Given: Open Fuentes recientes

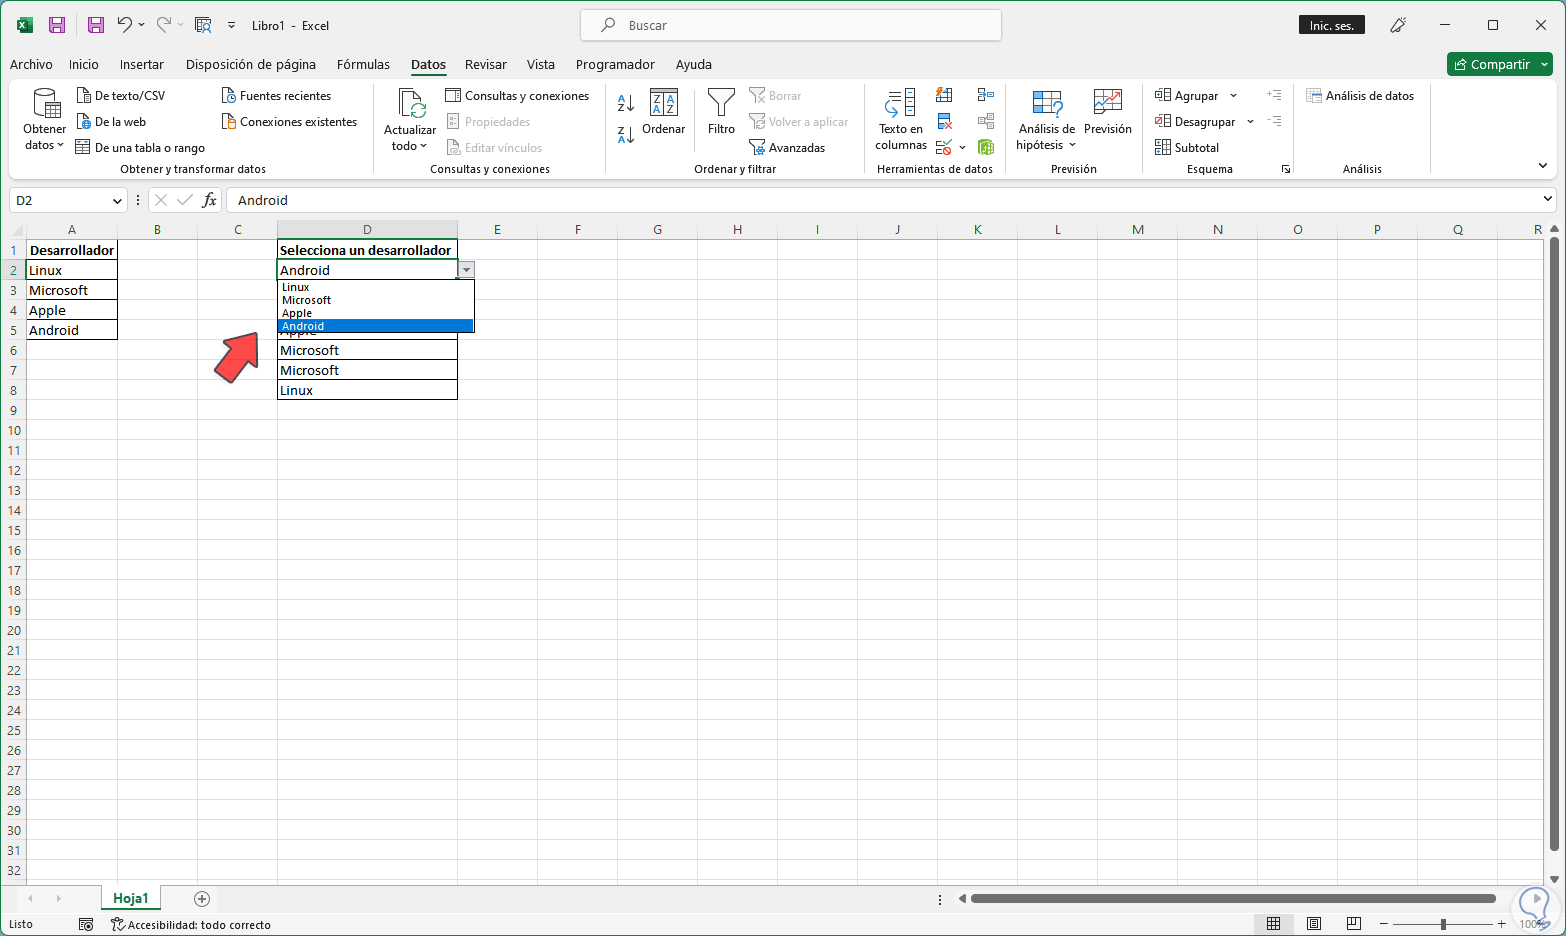Looking at the screenshot, I should (x=276, y=96).
